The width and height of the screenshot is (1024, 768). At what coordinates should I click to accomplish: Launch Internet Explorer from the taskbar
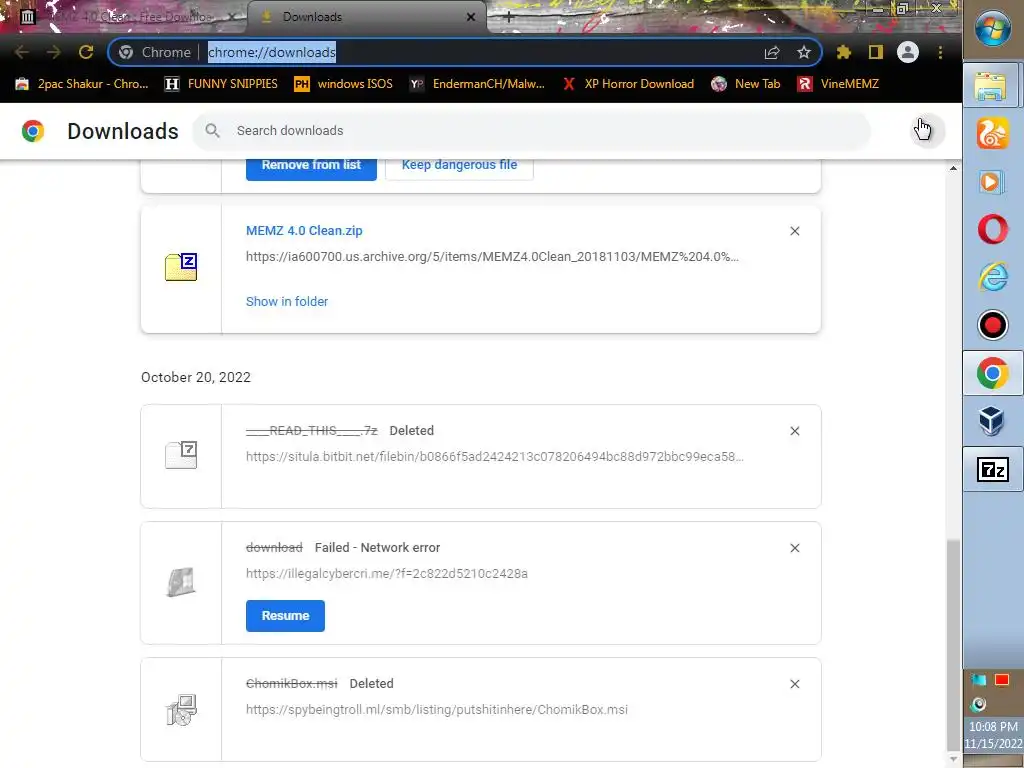pos(993,277)
